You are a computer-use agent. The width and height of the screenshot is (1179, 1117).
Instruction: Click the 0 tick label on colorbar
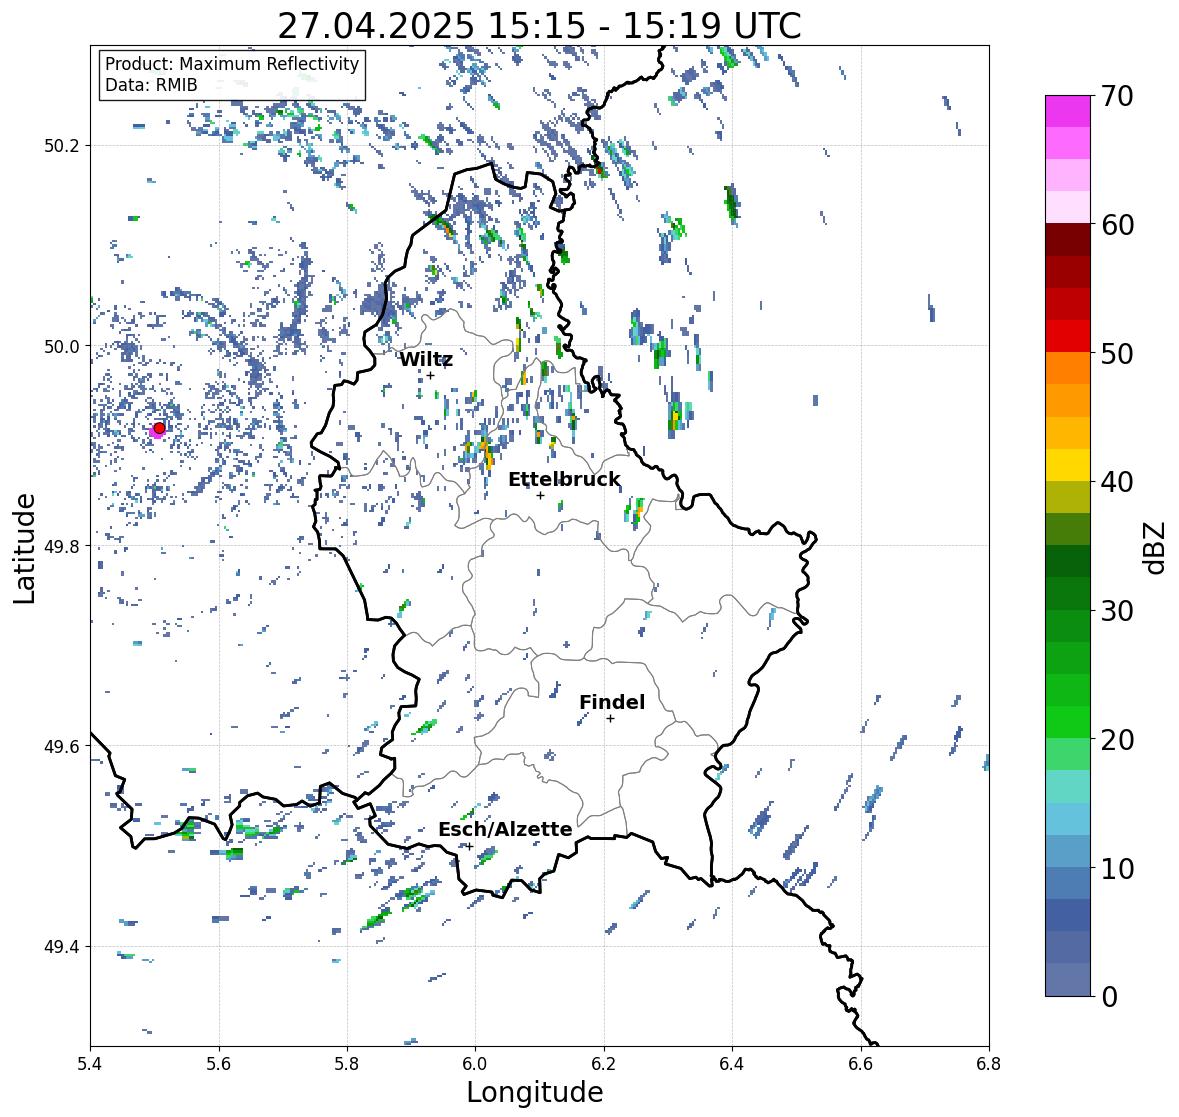[x=1109, y=997]
